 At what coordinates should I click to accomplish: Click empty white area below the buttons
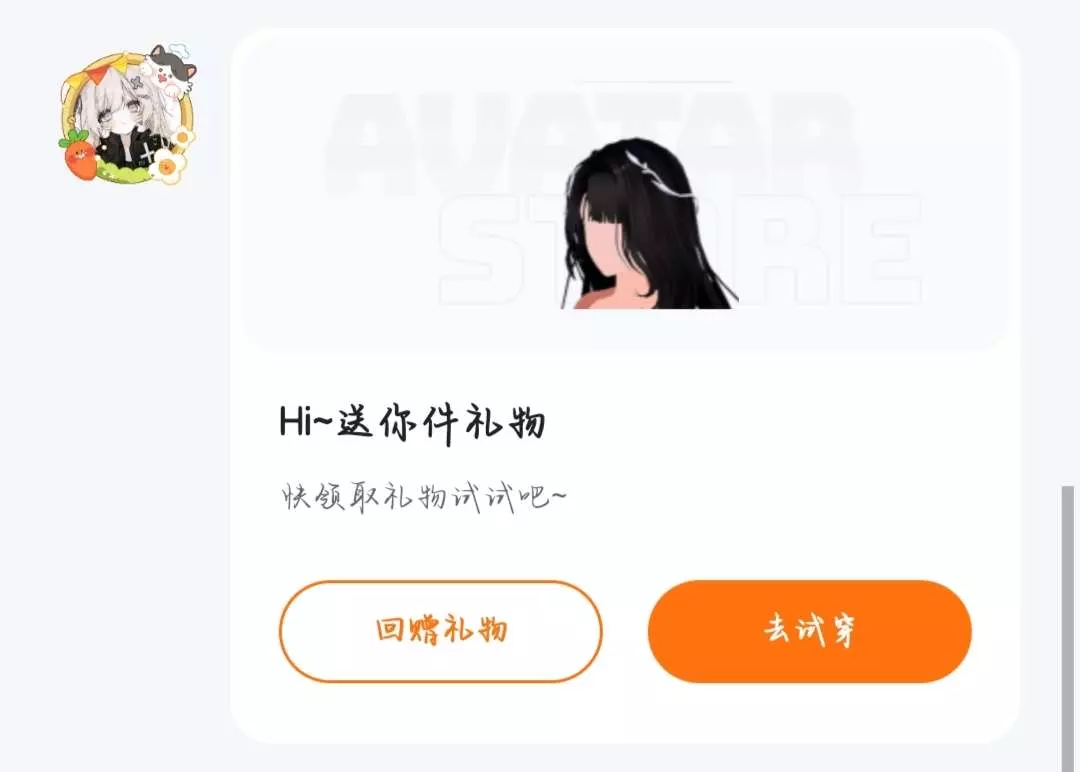tap(625, 713)
